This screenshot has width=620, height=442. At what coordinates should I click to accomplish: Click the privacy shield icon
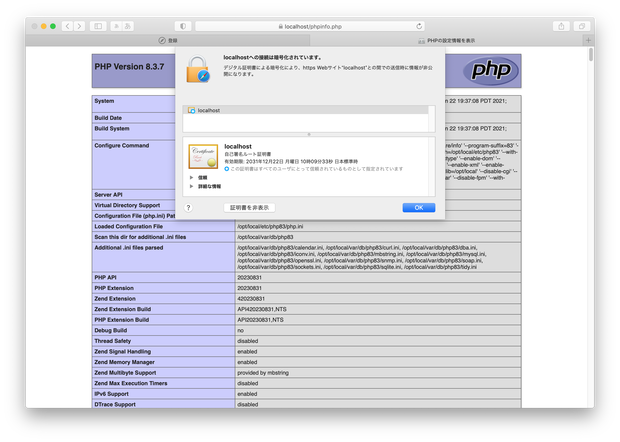coord(183,26)
